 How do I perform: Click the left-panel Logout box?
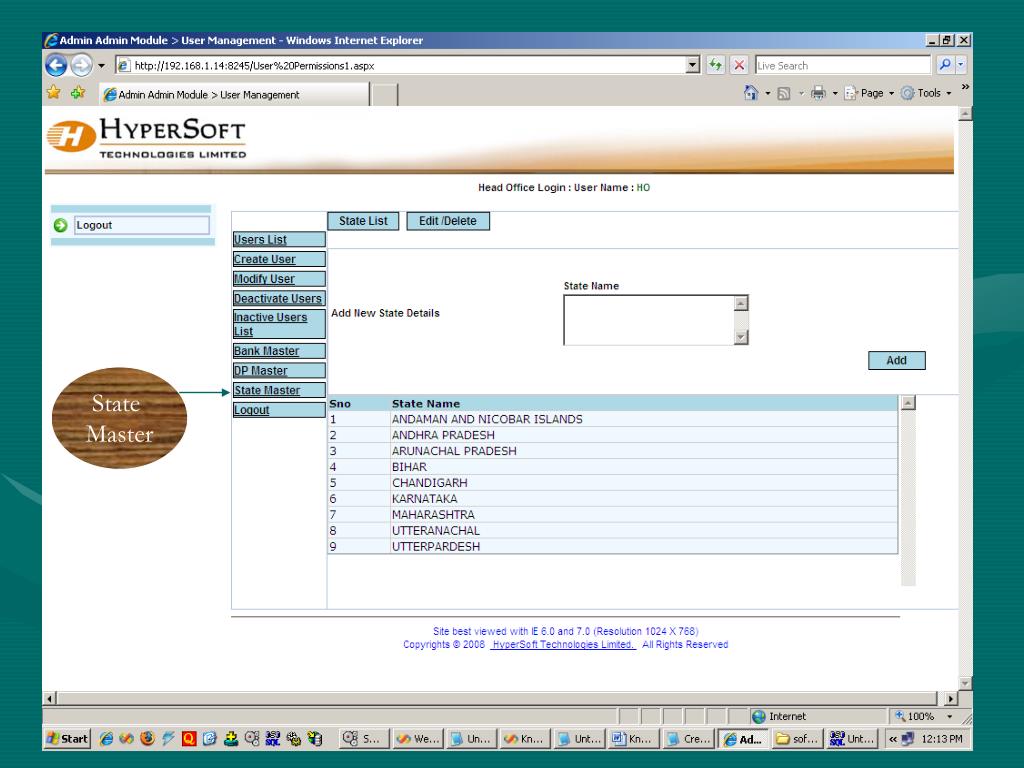pos(142,225)
